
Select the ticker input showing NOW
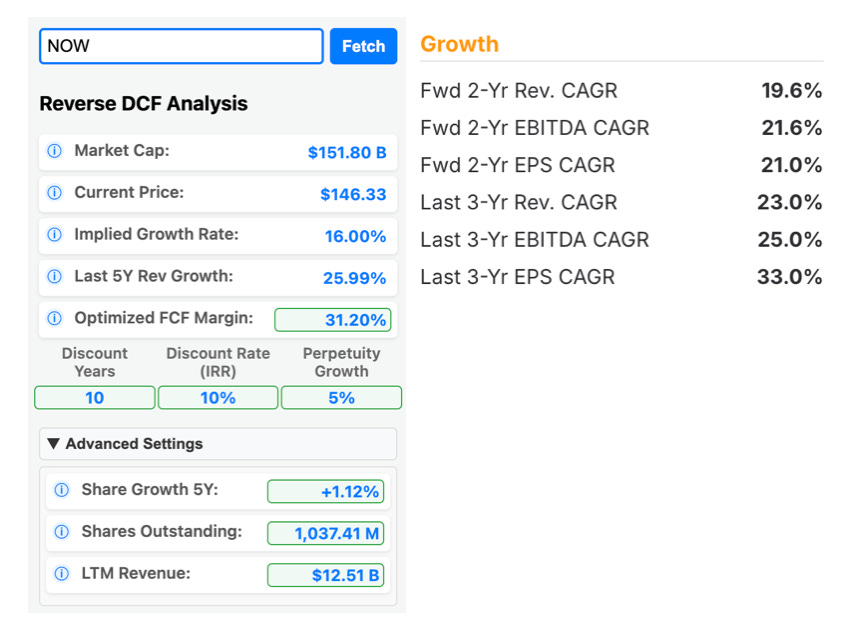click(180, 46)
